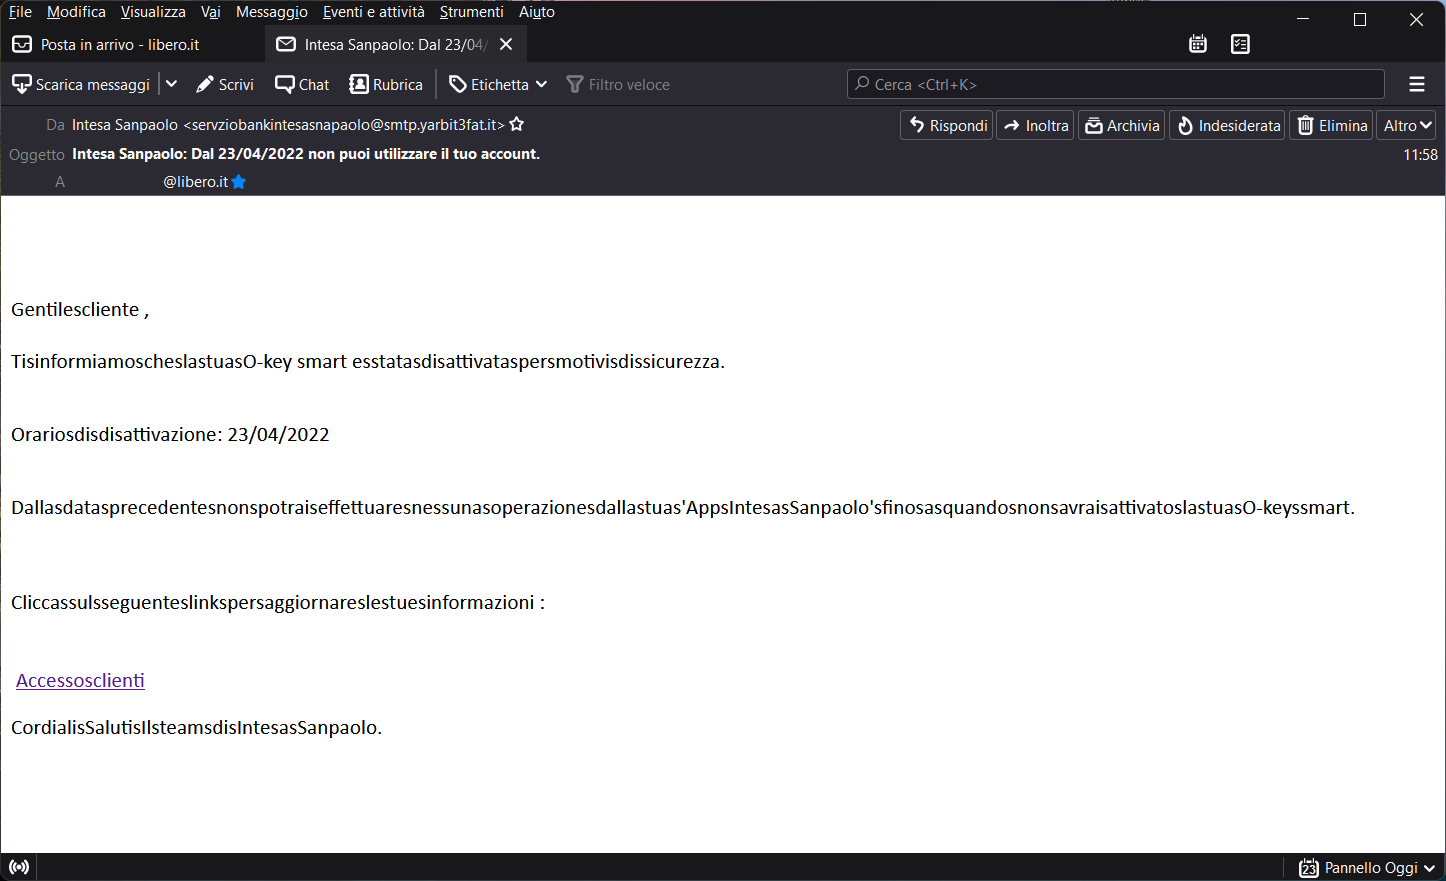
Task: Archive the message with Archivia
Action: (x=1122, y=125)
